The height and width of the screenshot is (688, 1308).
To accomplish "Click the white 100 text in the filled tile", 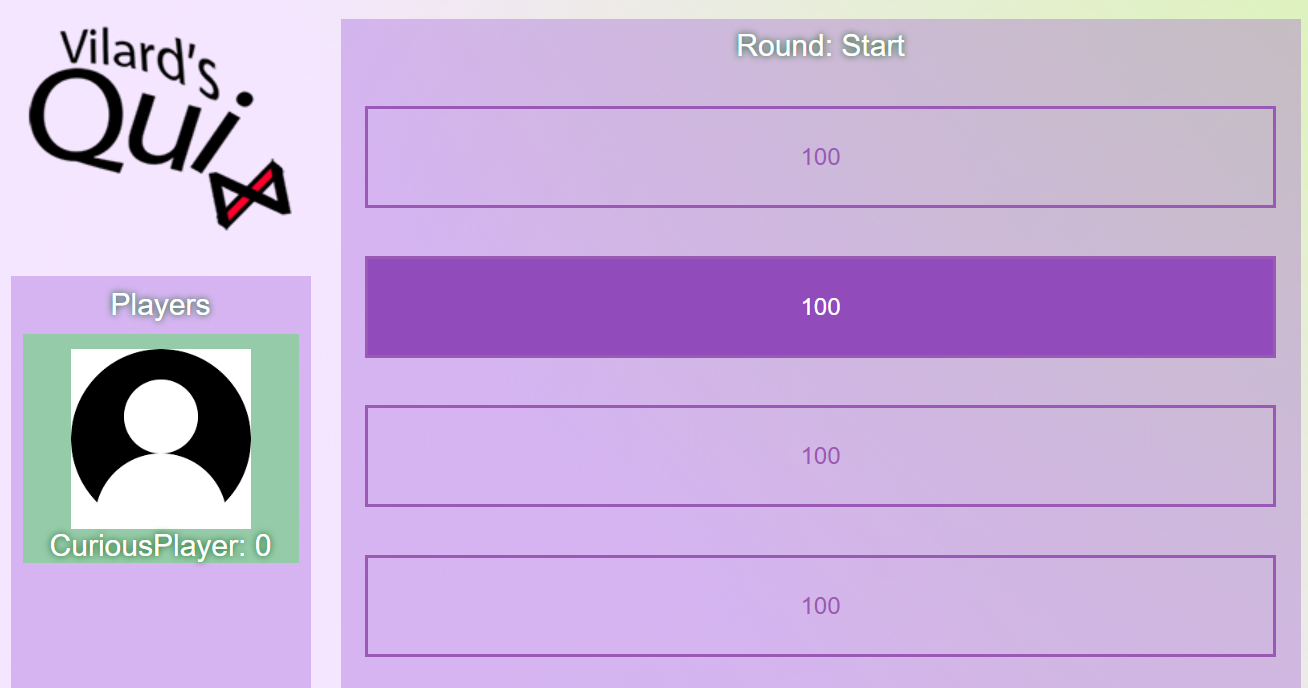I will [x=820, y=307].
